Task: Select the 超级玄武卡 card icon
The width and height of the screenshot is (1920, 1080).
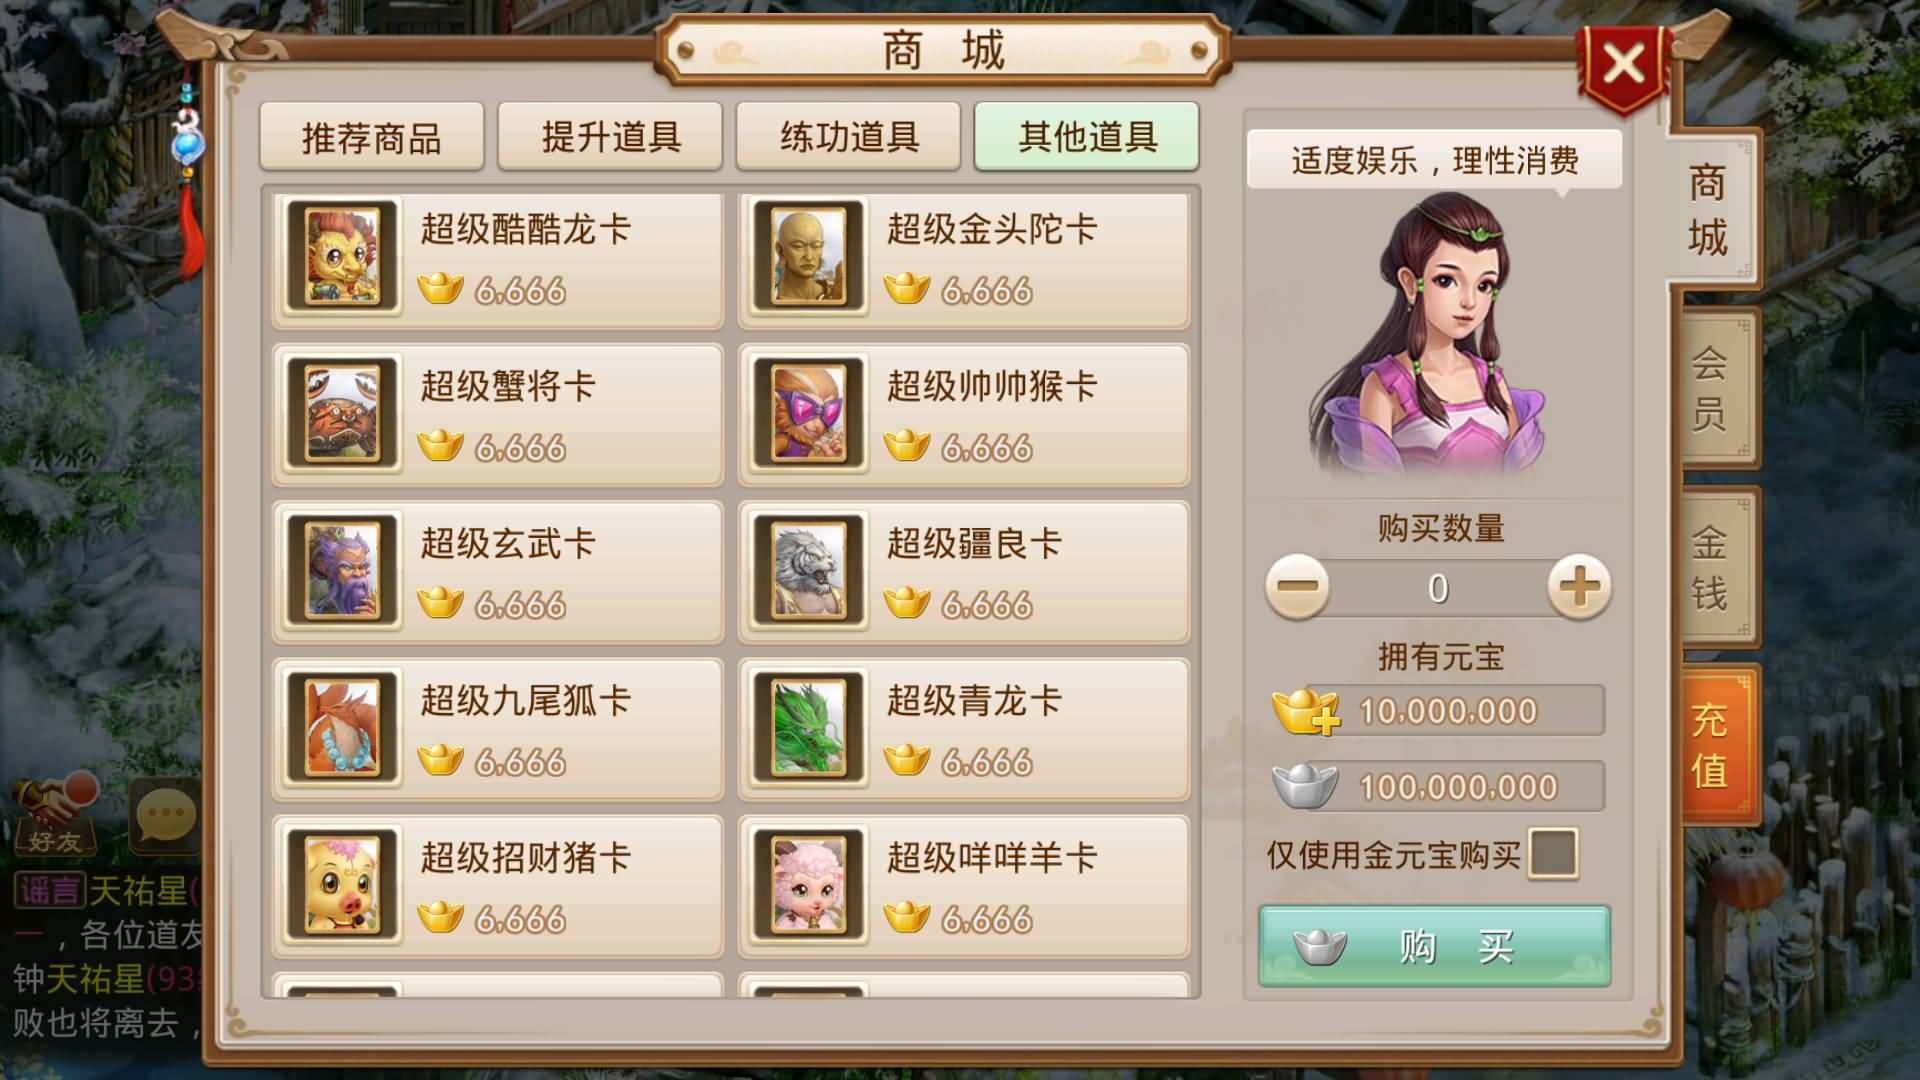Action: (343, 570)
